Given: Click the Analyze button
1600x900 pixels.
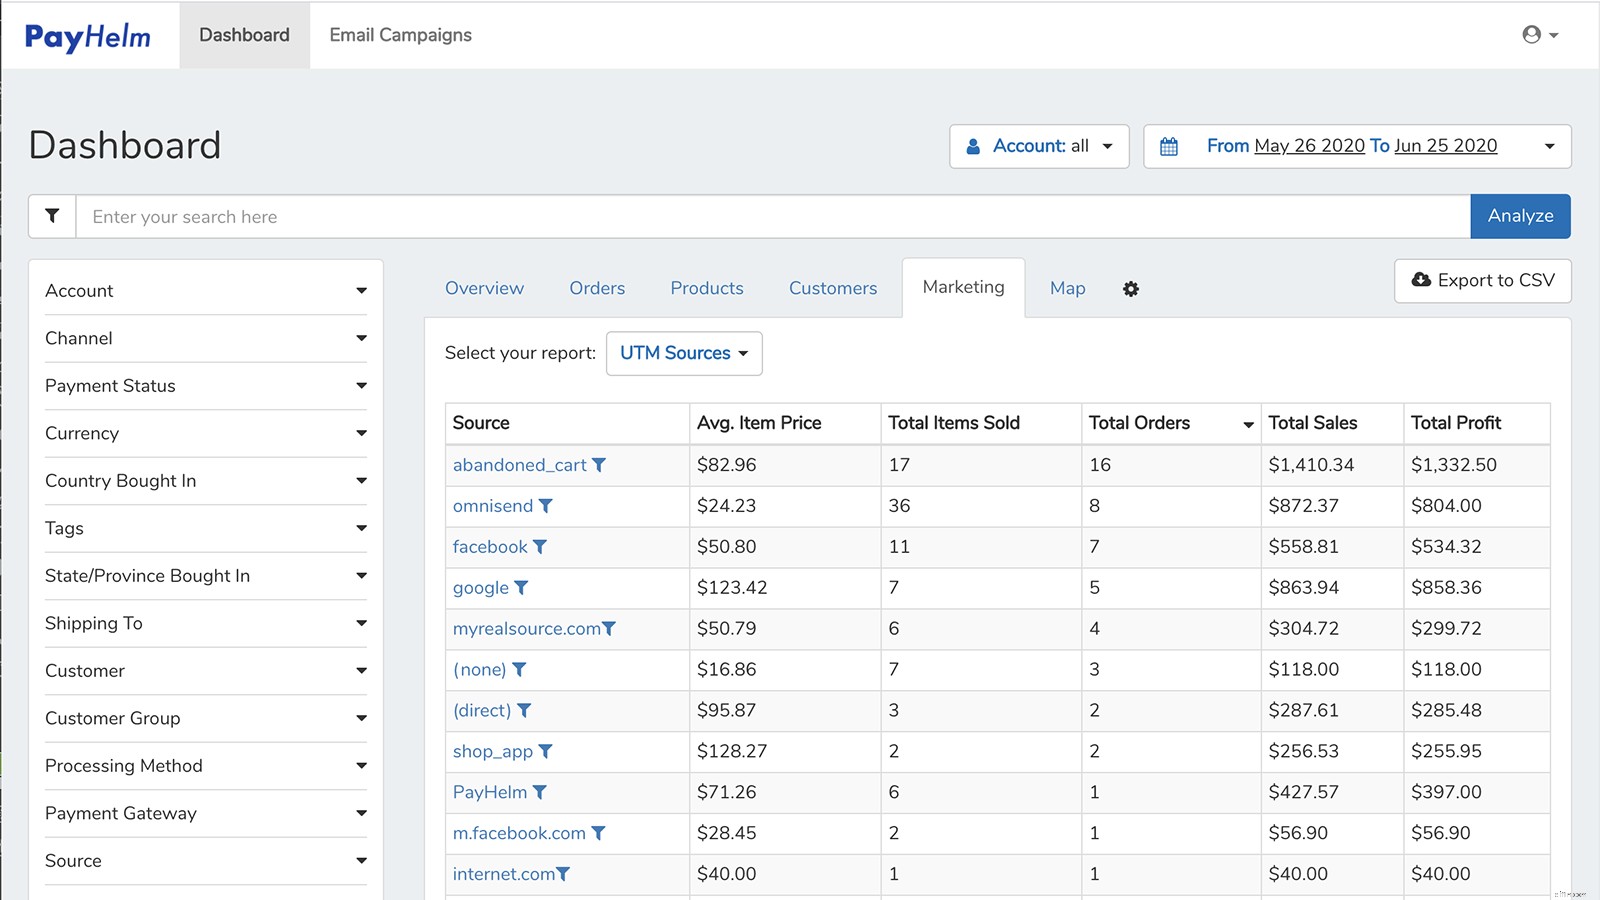Looking at the screenshot, I should coord(1519,216).
